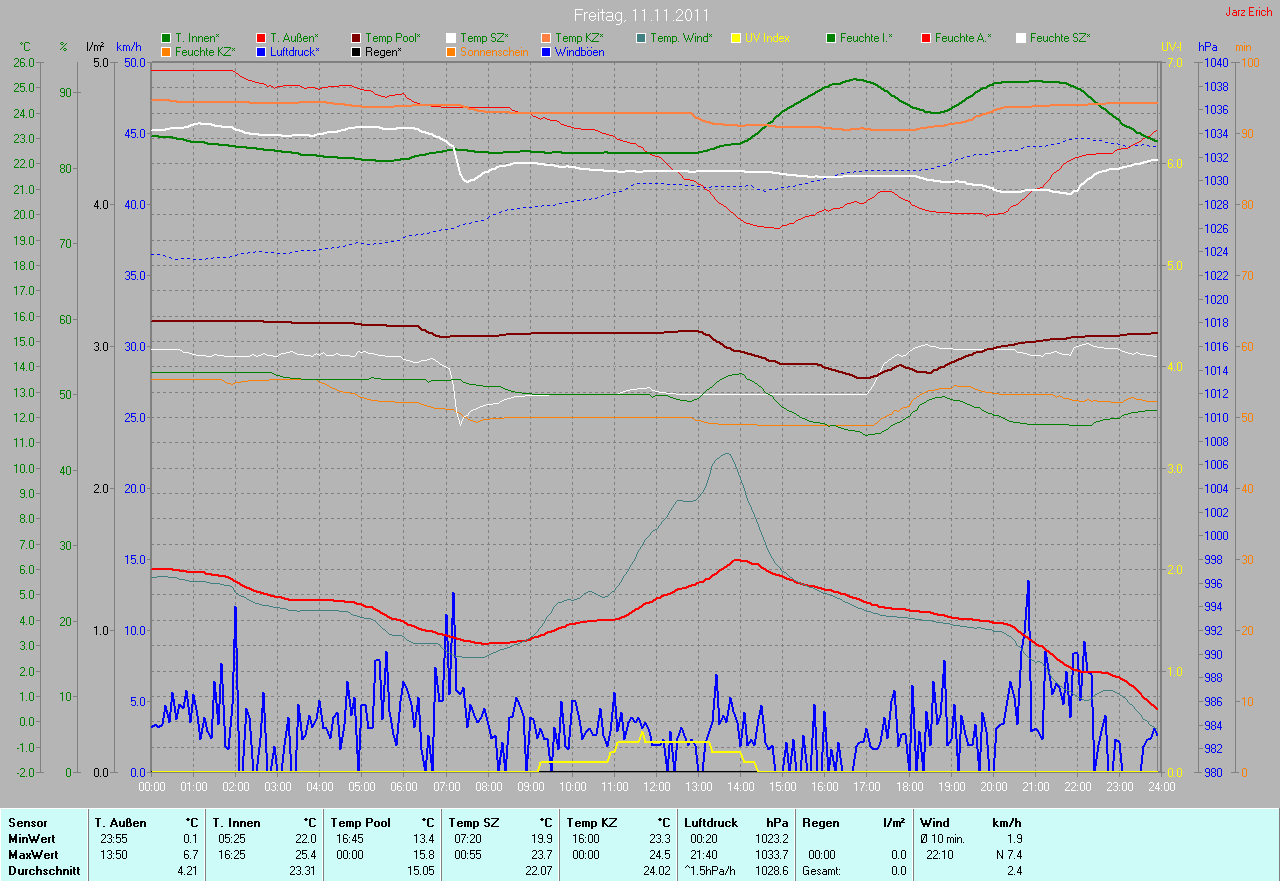Screen dimensions: 1280x881
Task: Click the red T. Außen legend swatch
Action: (x=261, y=38)
